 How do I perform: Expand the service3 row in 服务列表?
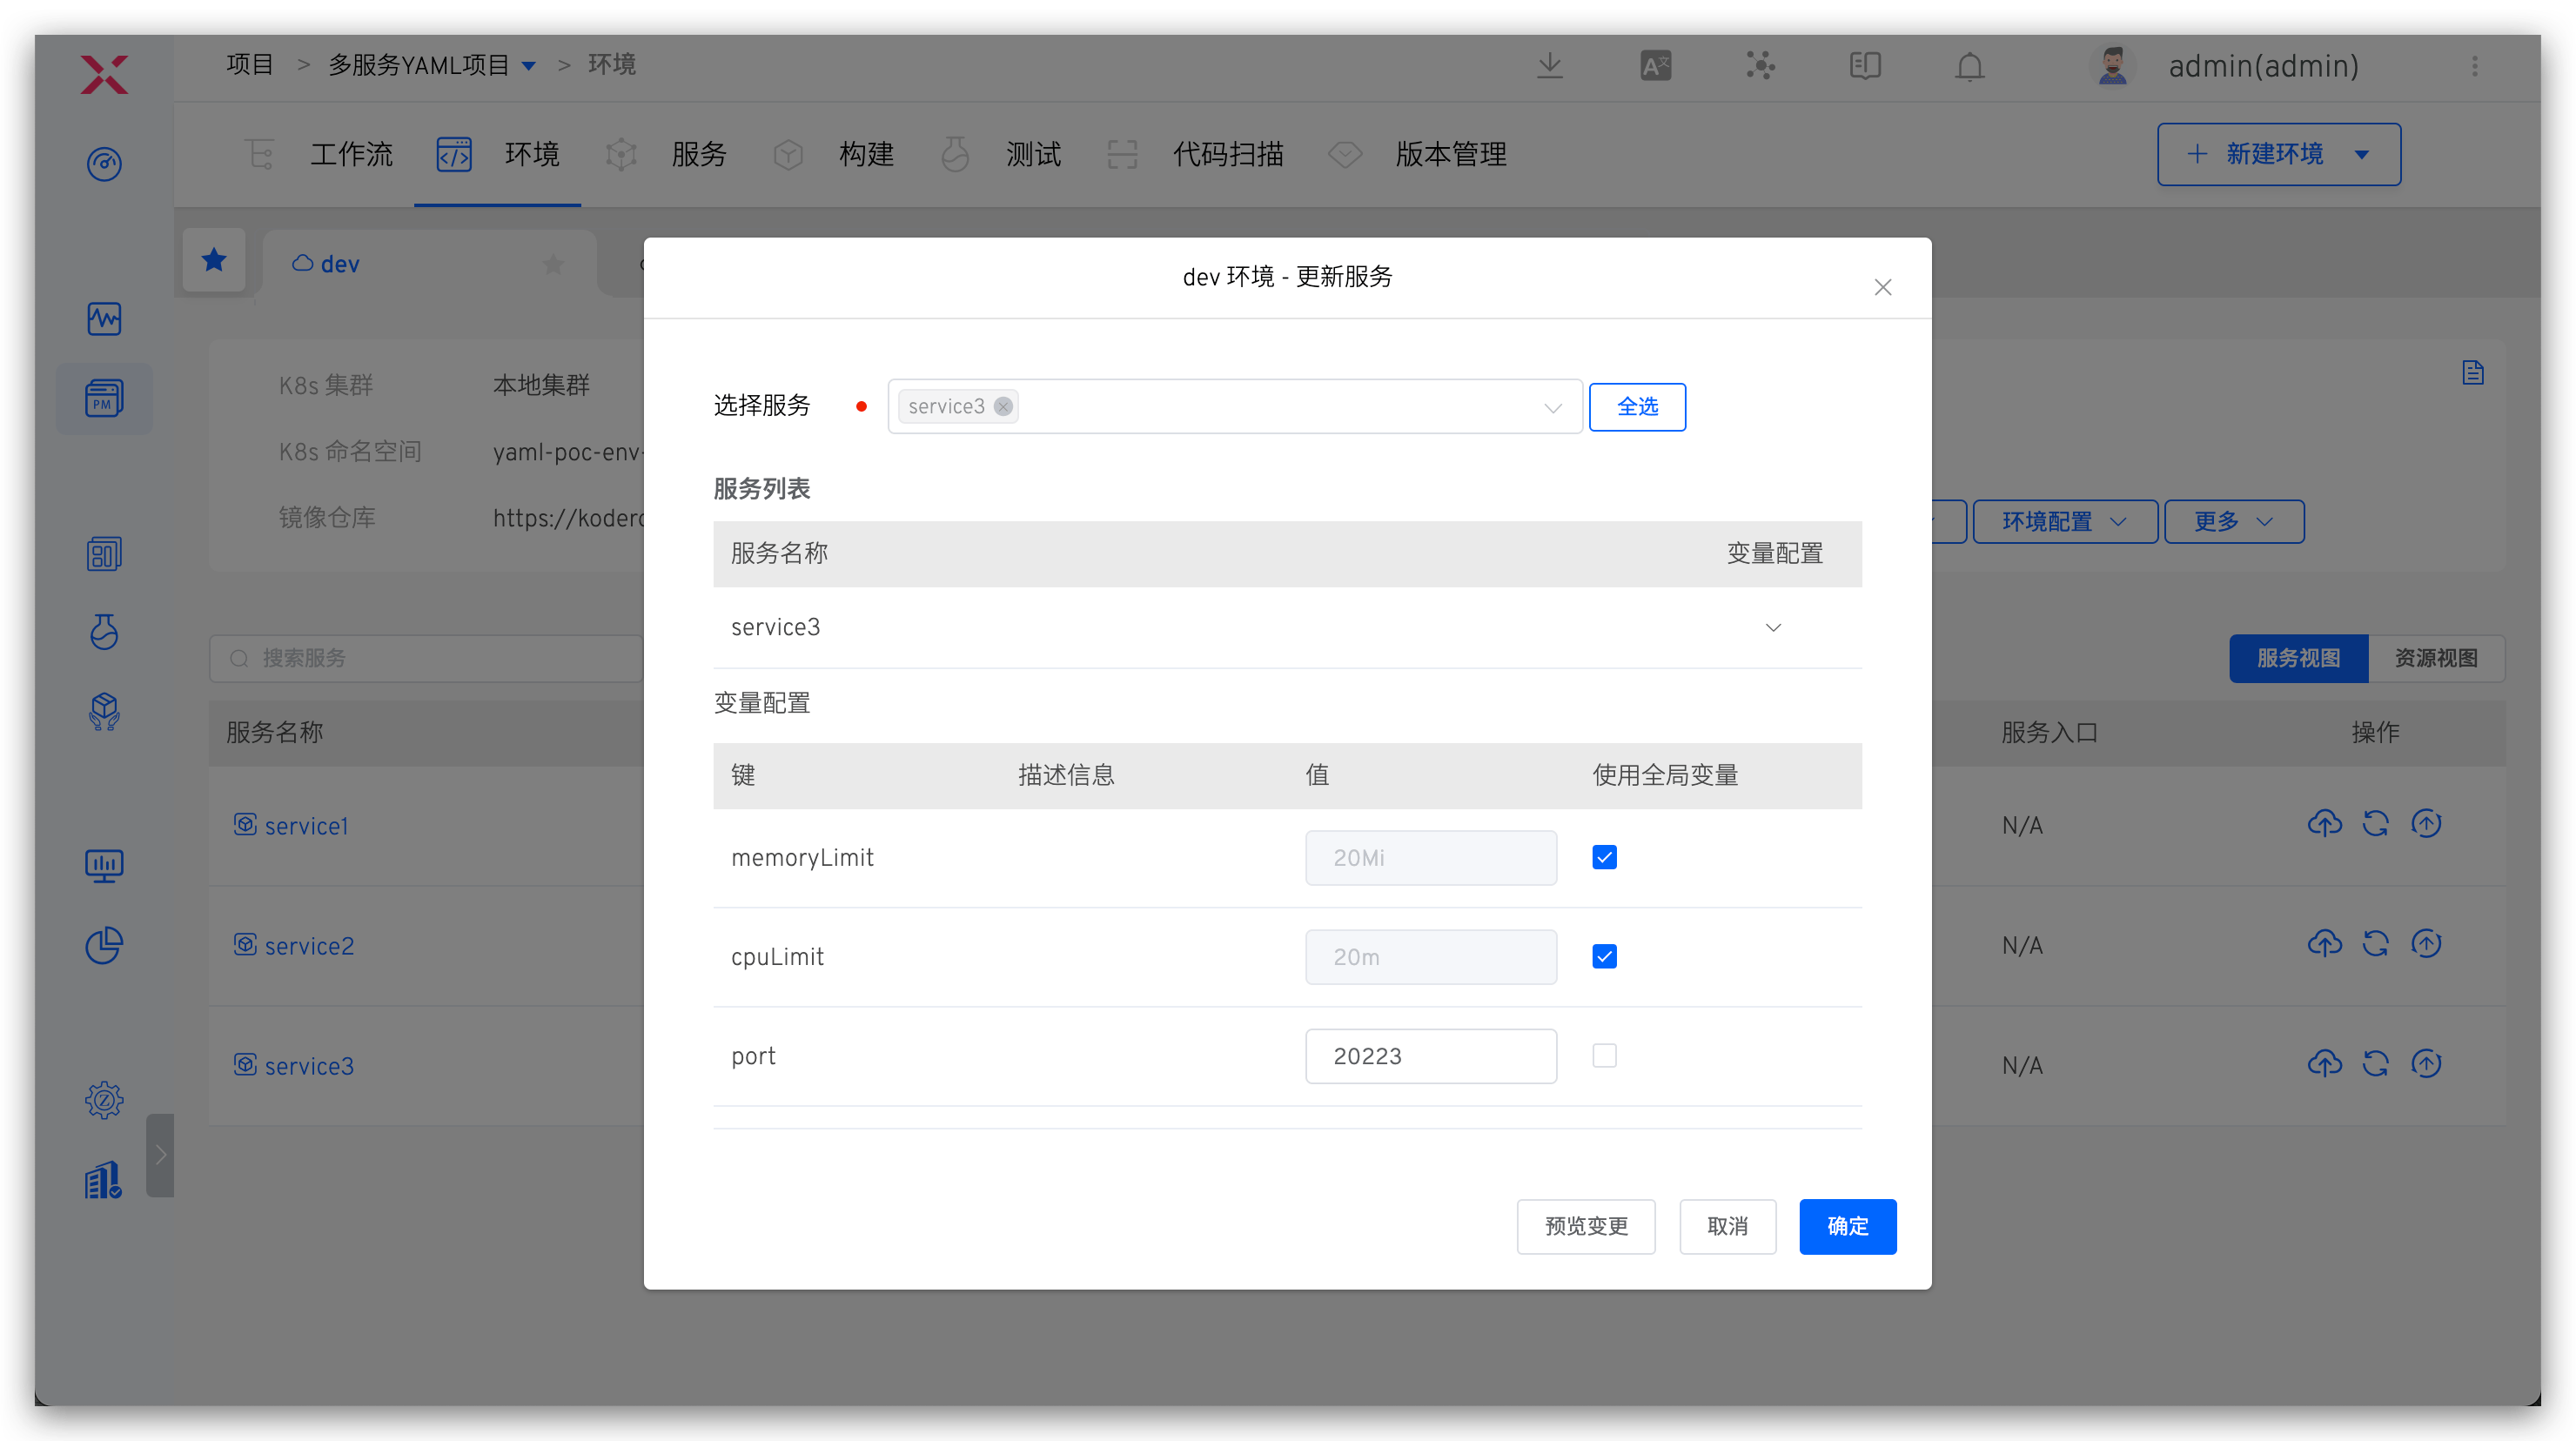pos(1774,627)
